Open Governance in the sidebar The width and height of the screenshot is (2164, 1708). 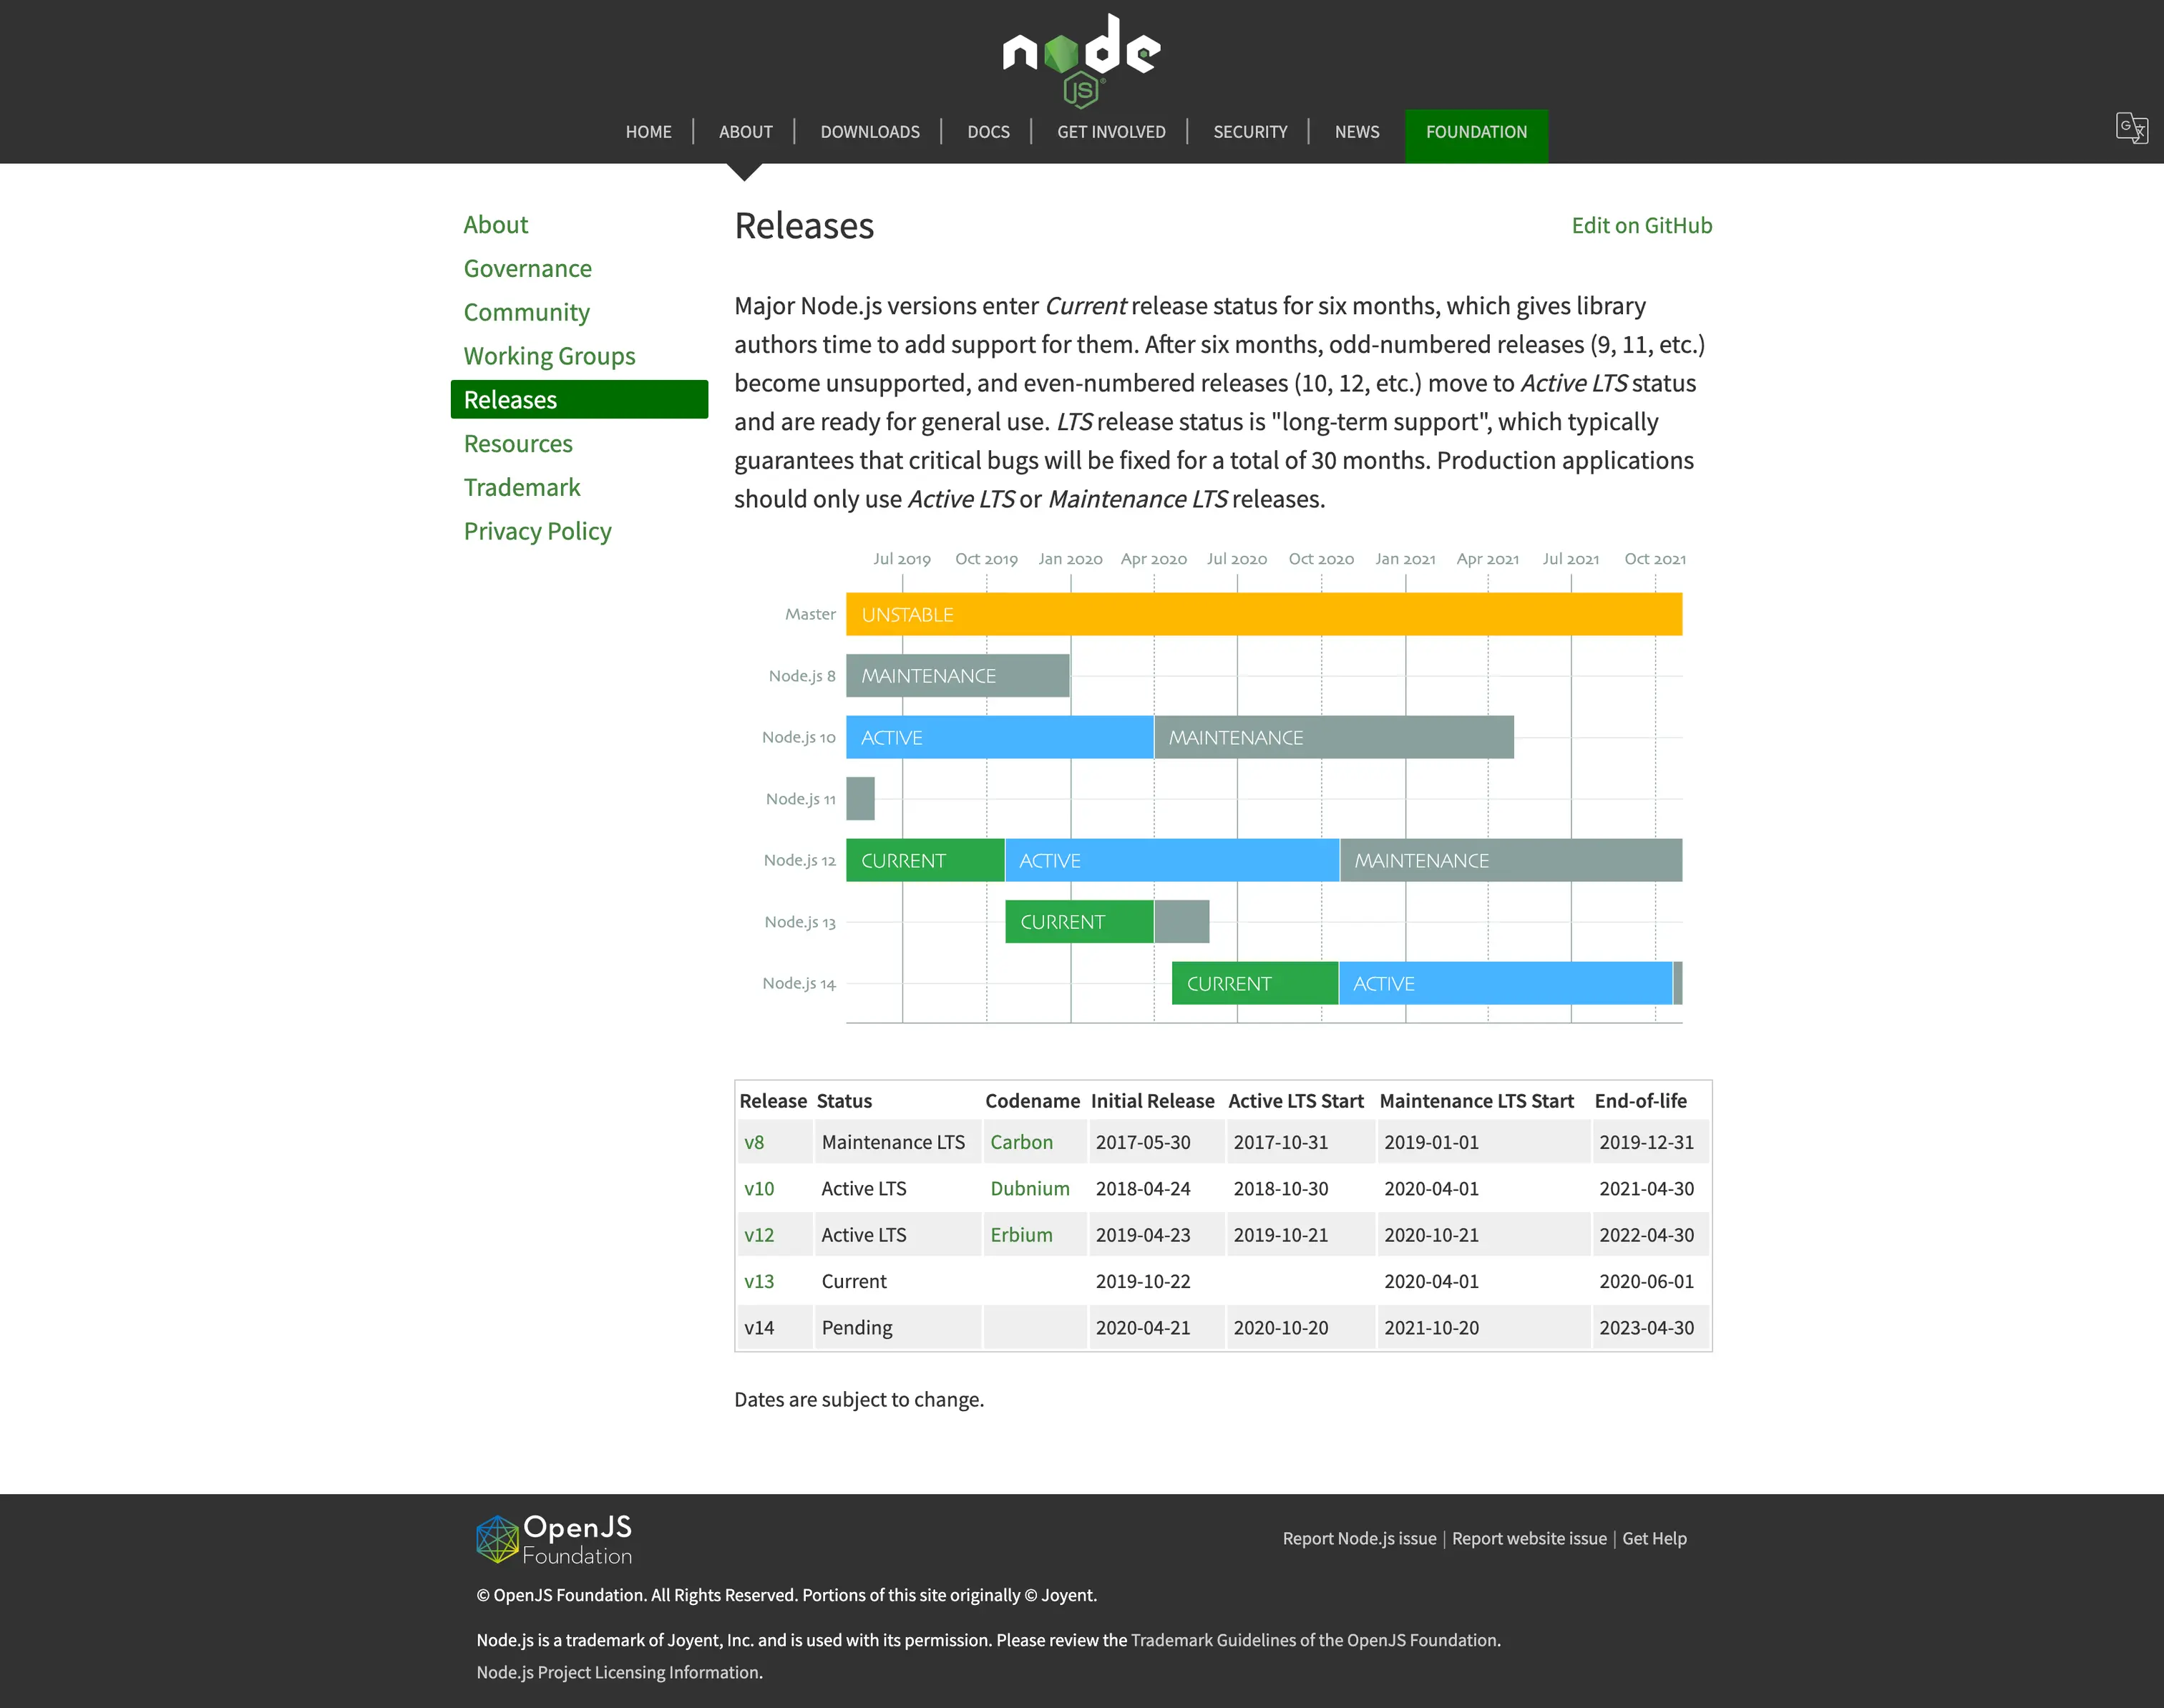[527, 269]
